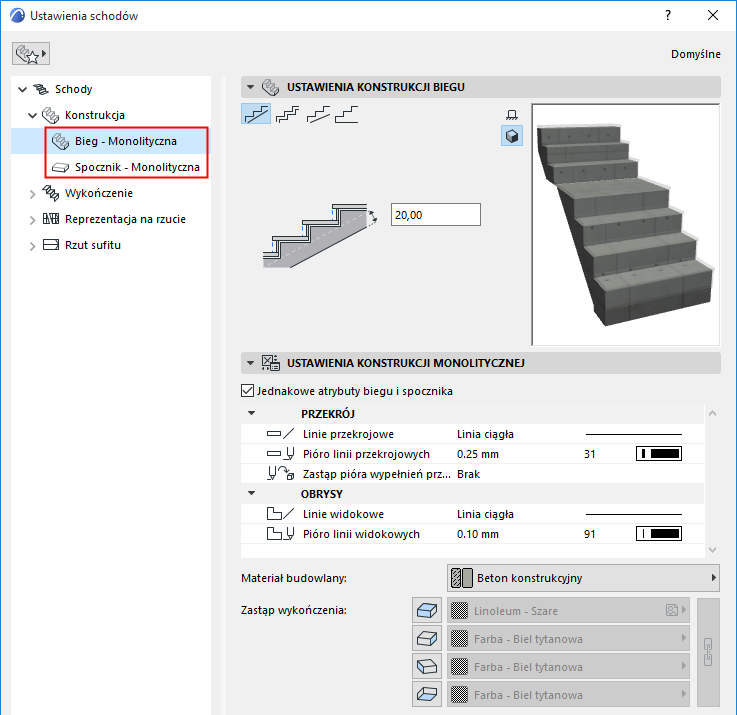Screen dimensions: 737x715
Task: Click the stair thickness diagram illustration
Action: [x=320, y=236]
